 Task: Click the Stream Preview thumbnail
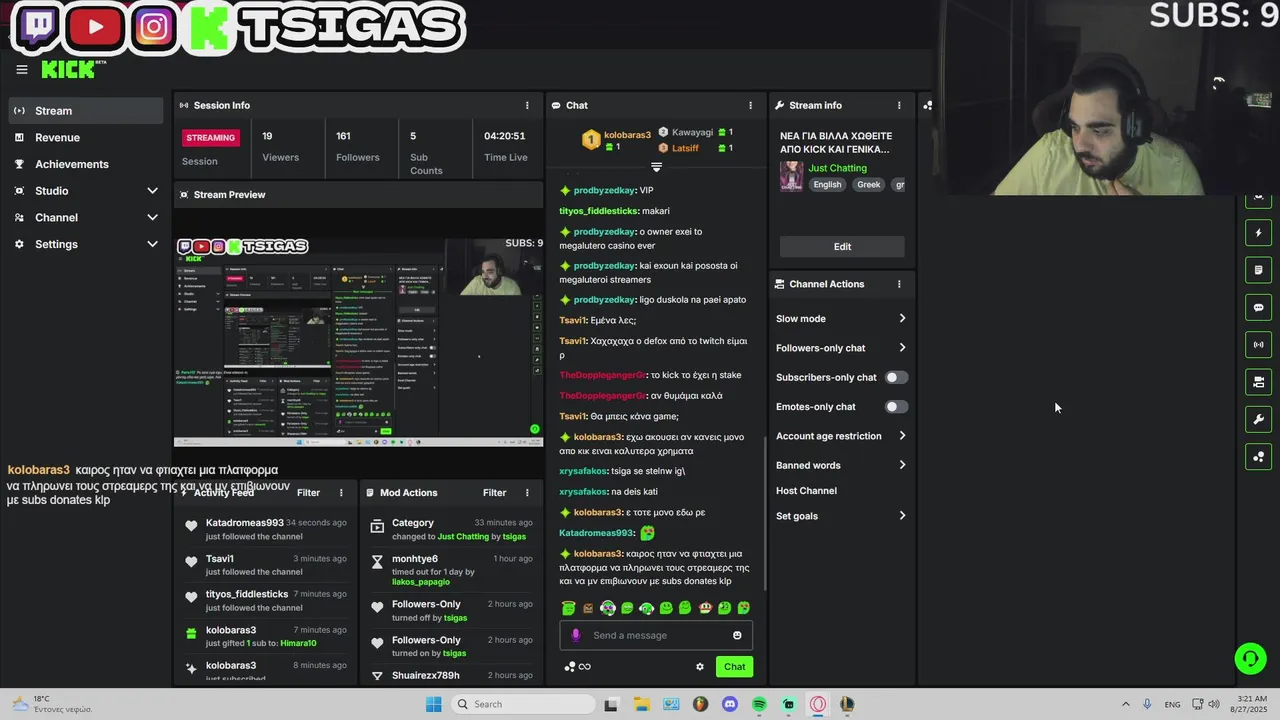[x=359, y=341]
